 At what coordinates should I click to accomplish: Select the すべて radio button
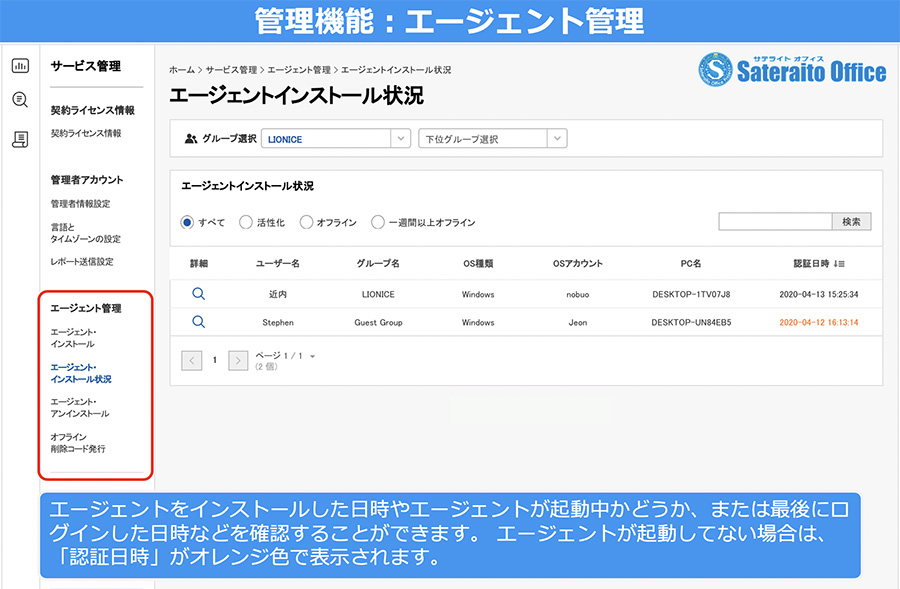[x=187, y=222]
